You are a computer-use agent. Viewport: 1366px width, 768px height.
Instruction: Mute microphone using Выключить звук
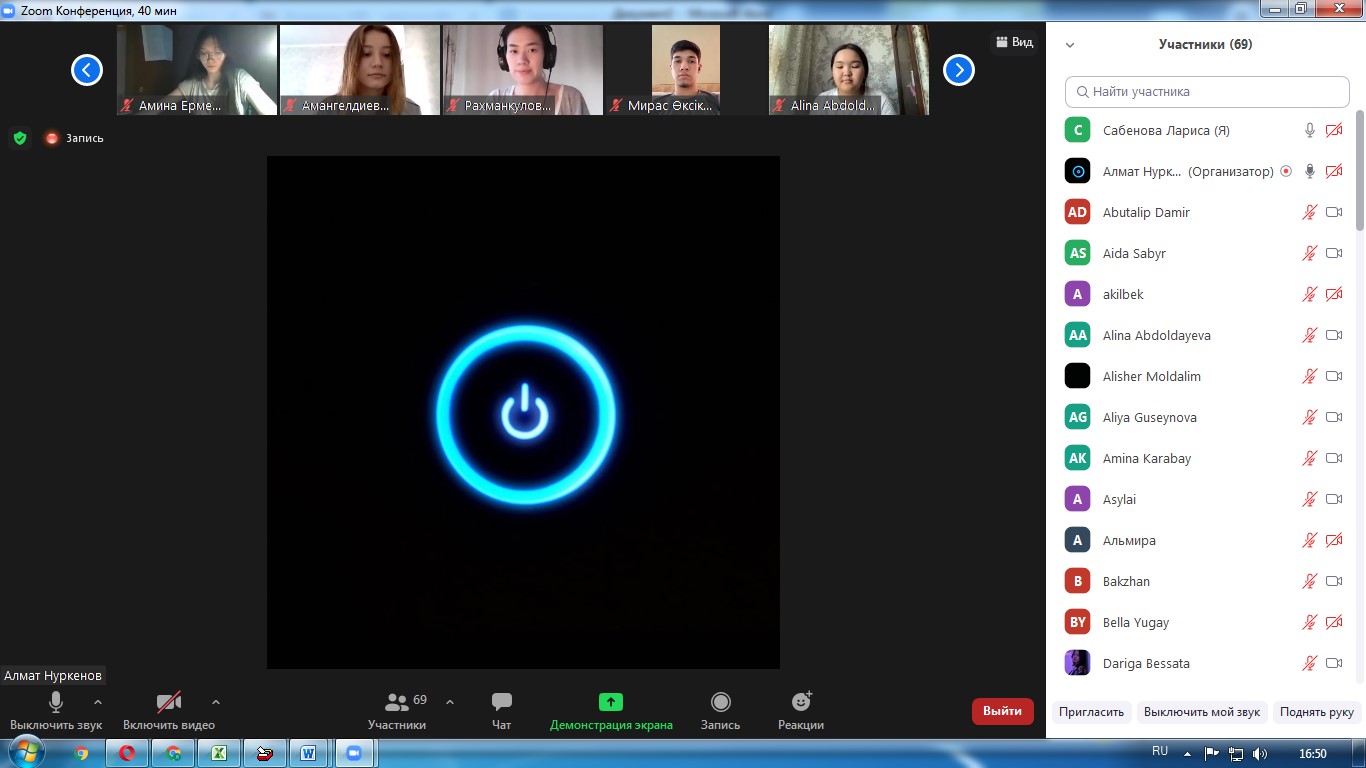pyautogui.click(x=56, y=703)
